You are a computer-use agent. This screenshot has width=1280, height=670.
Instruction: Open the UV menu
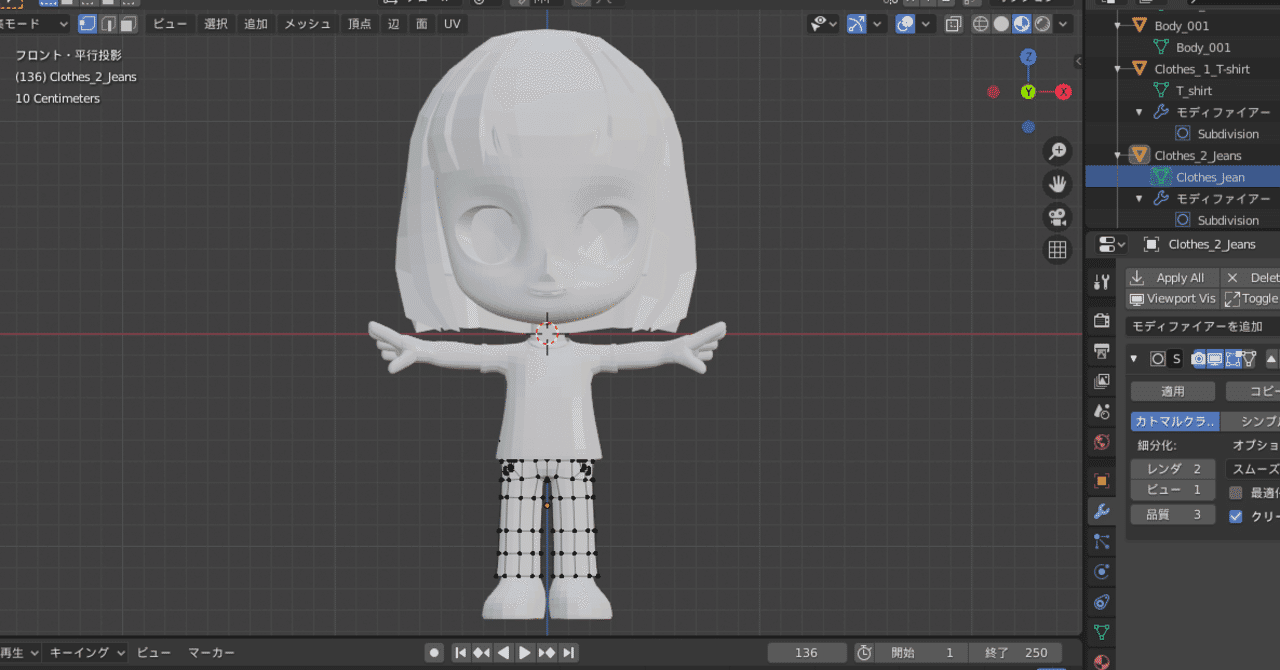tap(452, 24)
